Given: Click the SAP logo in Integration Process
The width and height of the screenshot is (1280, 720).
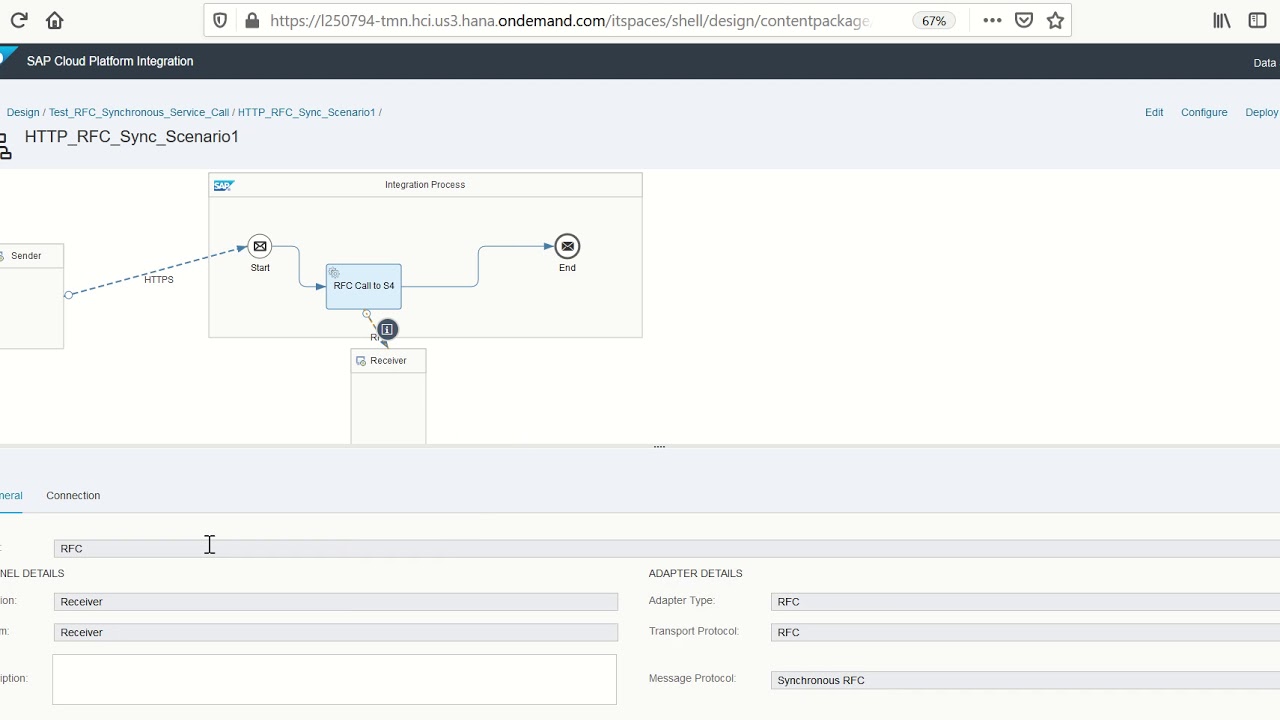Looking at the screenshot, I should [223, 185].
